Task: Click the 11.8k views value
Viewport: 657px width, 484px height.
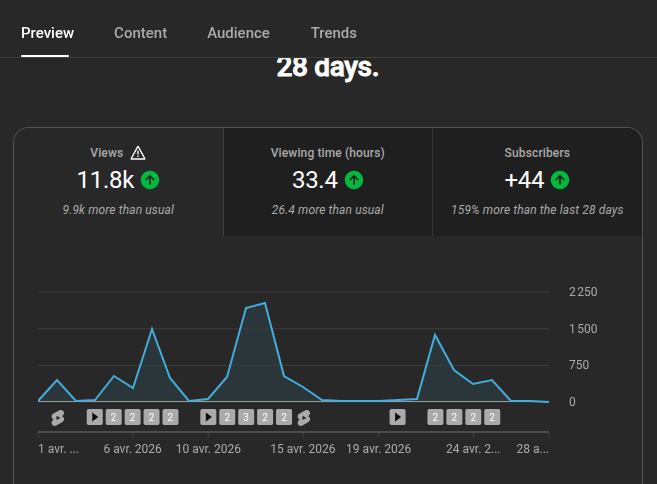Action: (106, 180)
